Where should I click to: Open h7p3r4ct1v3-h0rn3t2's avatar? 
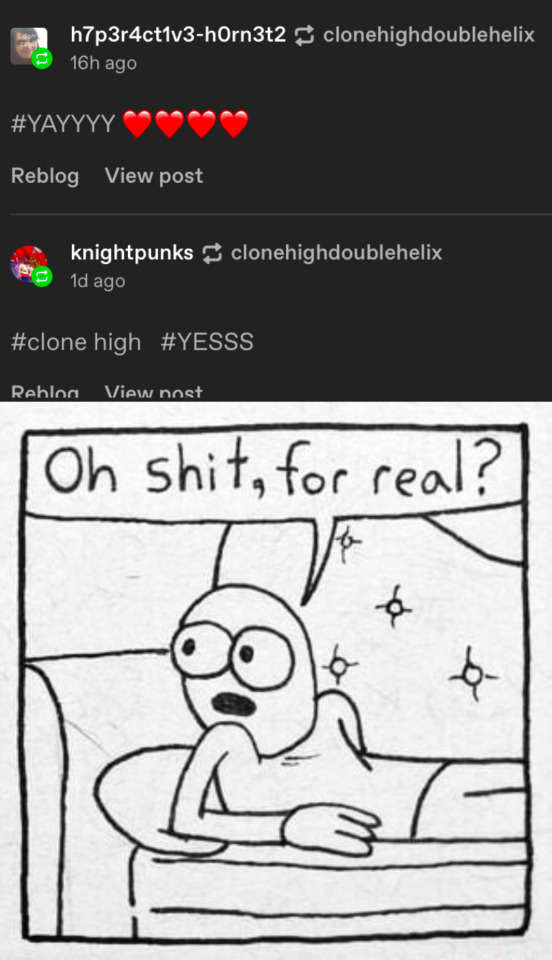pos(28,46)
